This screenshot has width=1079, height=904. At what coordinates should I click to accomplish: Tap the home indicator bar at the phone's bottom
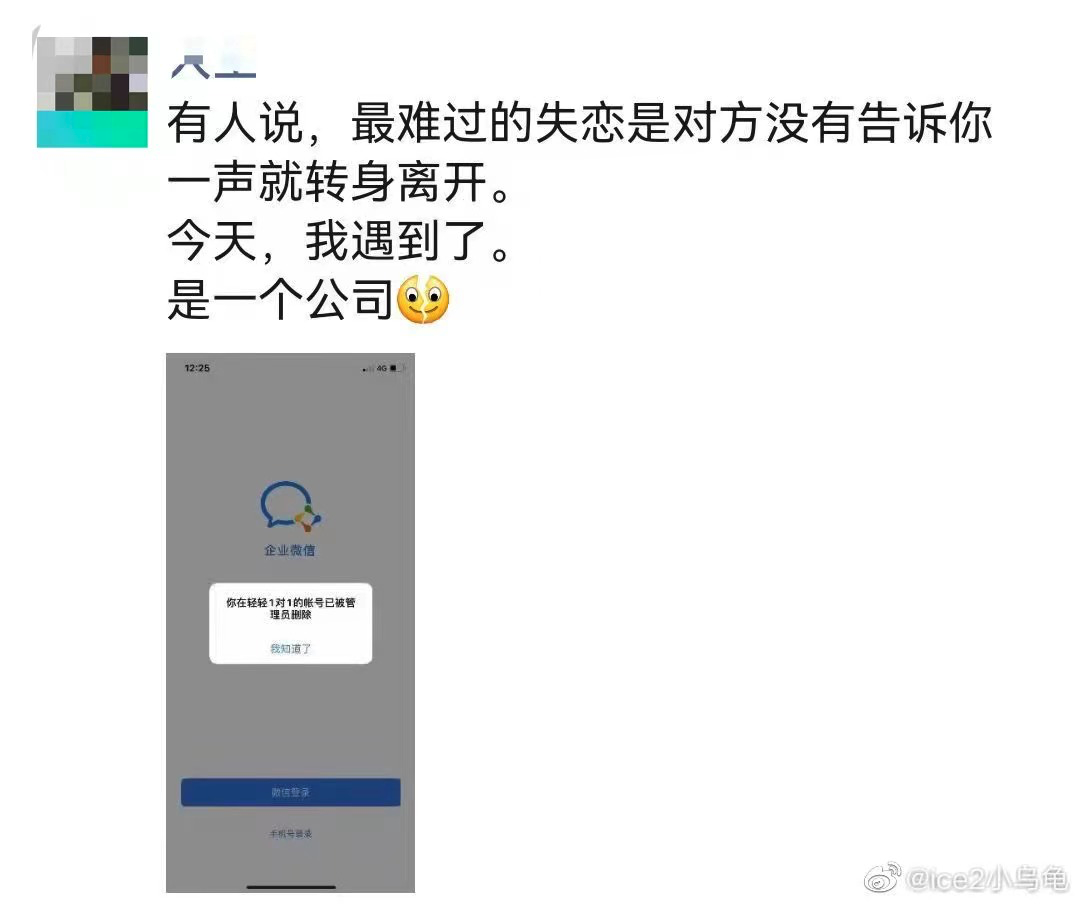[x=291, y=887]
